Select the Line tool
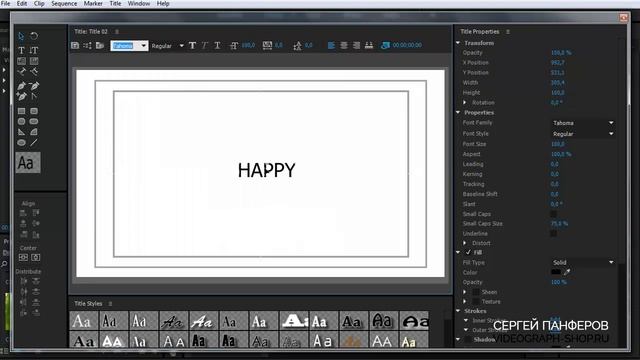The width and height of the screenshot is (640, 360). [x=34, y=142]
